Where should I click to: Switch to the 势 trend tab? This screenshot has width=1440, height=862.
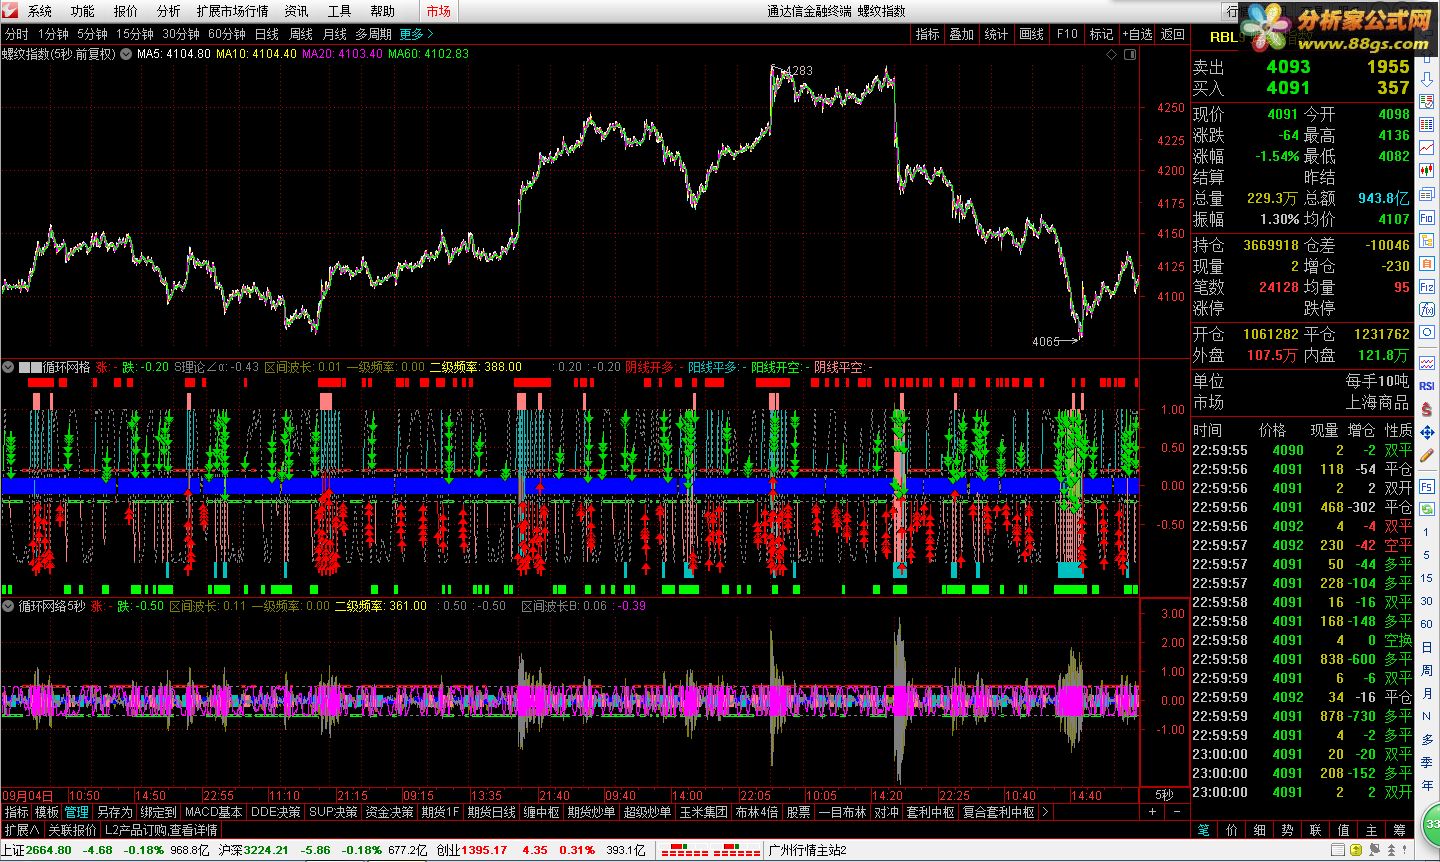[x=1287, y=830]
